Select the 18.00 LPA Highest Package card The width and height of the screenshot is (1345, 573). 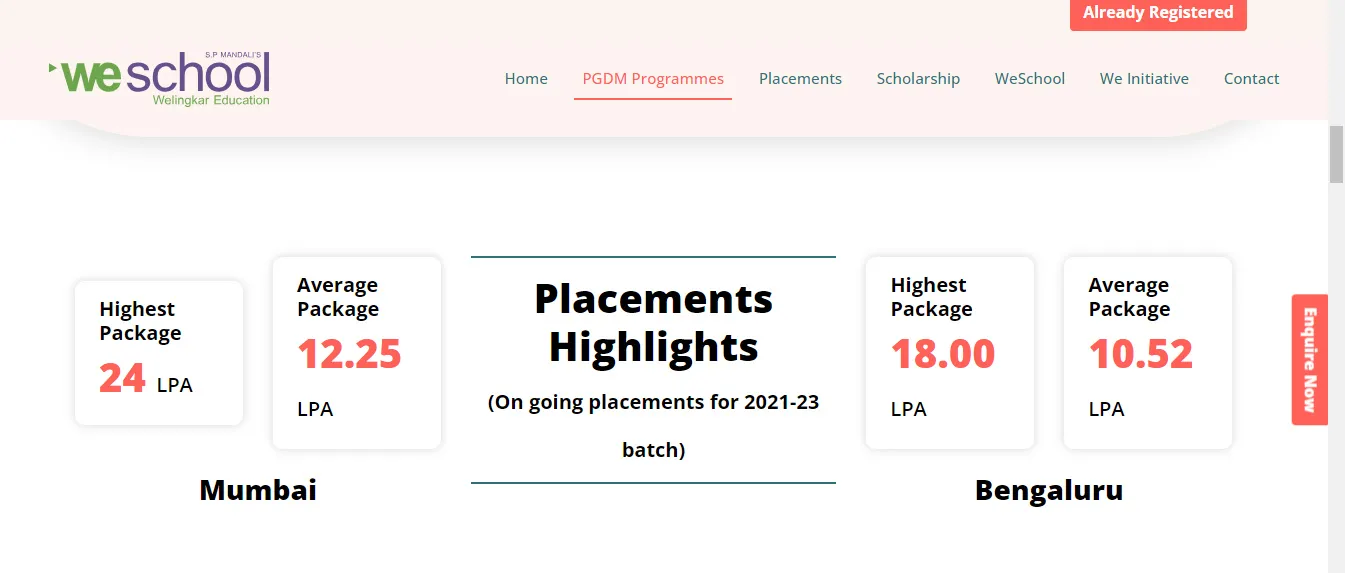(x=950, y=353)
